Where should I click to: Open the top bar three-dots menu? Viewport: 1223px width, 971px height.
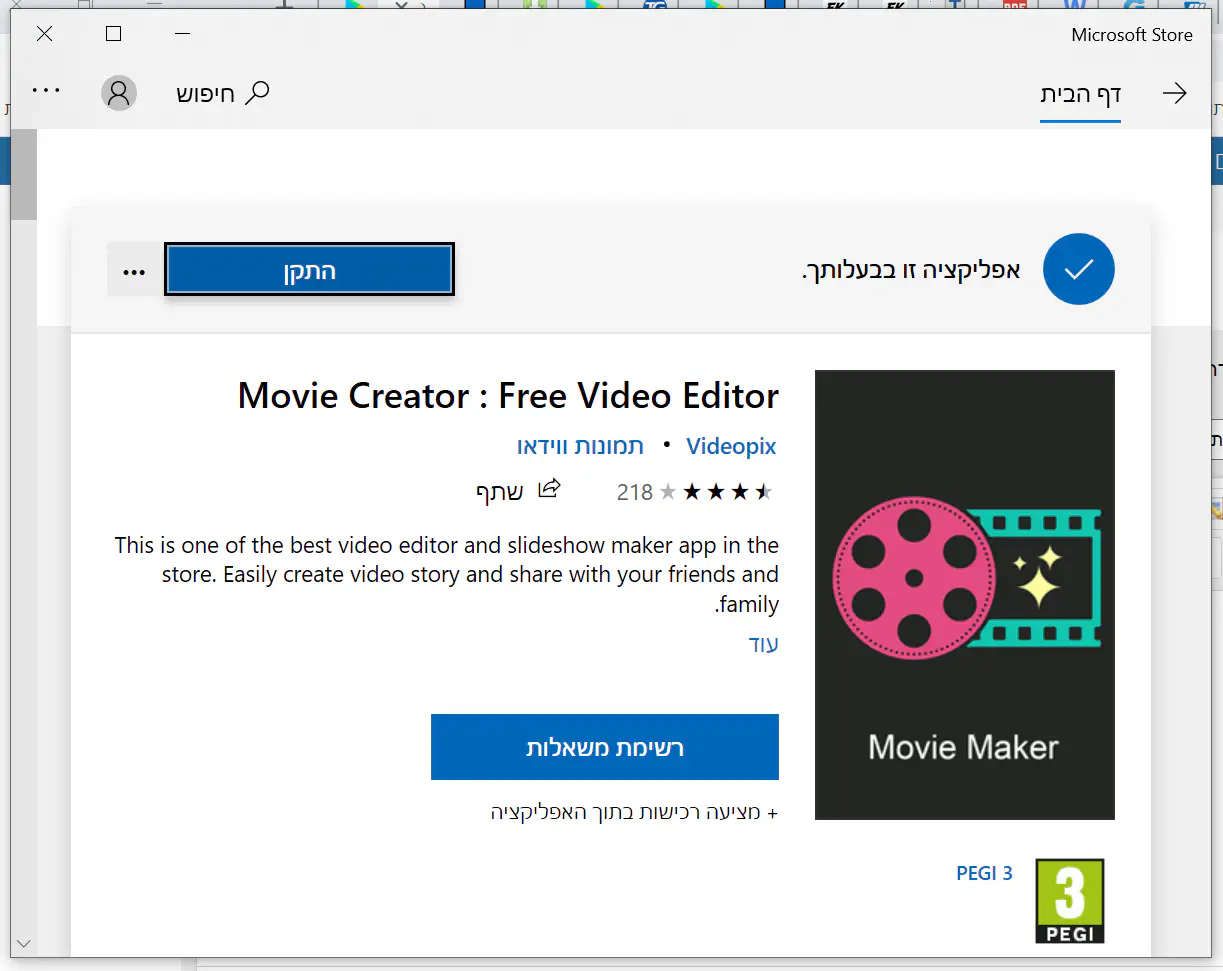point(46,90)
